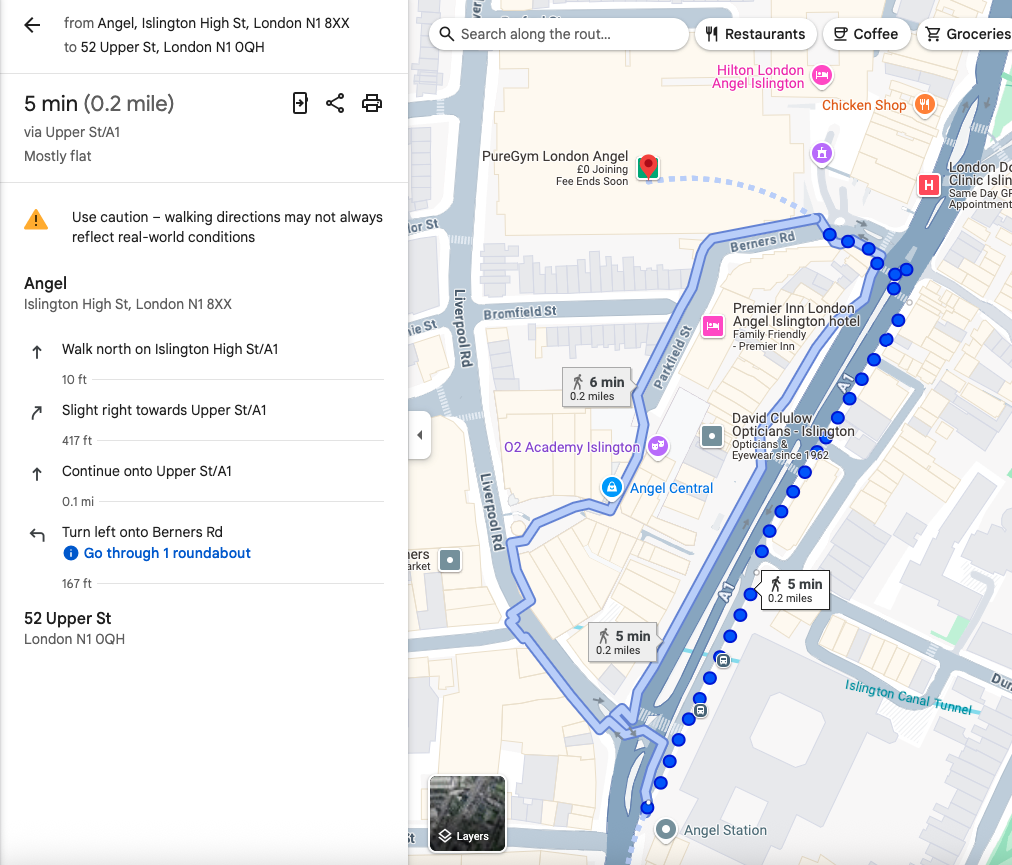Click the 52 Upper St destination heading
Screen dimensions: 1012x865
[68, 618]
